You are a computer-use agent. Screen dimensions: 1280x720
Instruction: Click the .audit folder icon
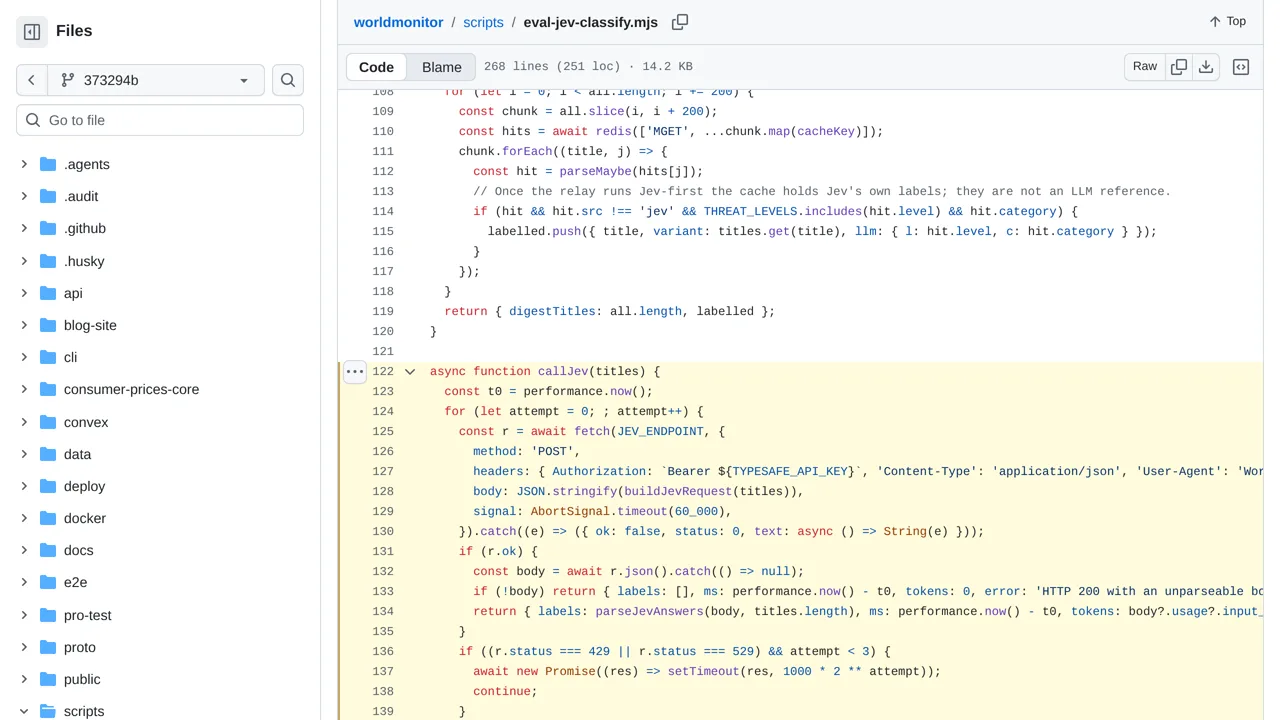(48, 196)
